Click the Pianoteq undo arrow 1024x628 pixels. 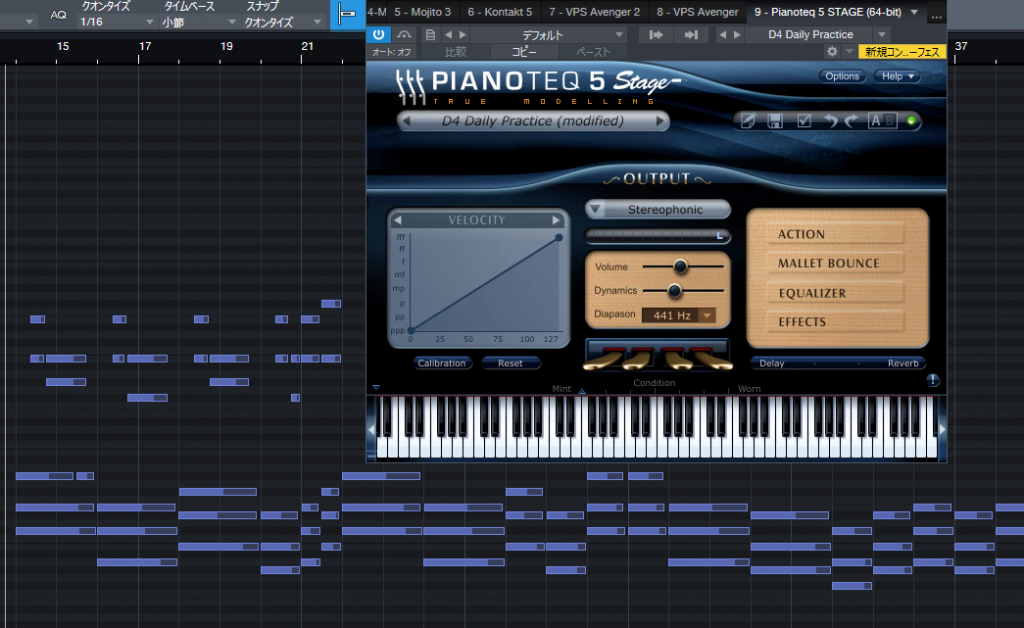pos(829,121)
